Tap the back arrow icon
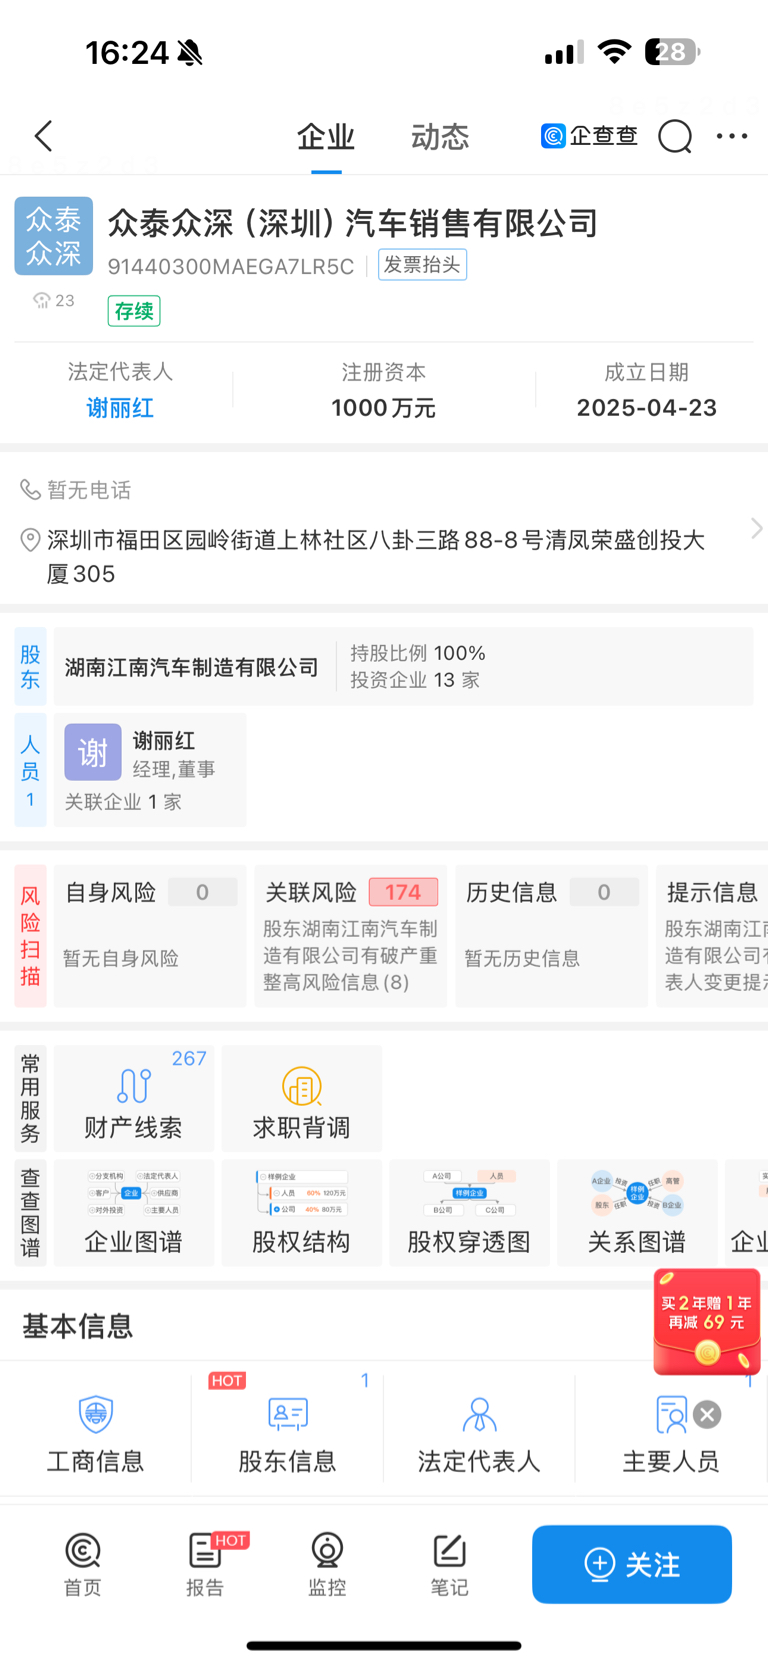Screen dimensions: 768x1665 coord(43,136)
